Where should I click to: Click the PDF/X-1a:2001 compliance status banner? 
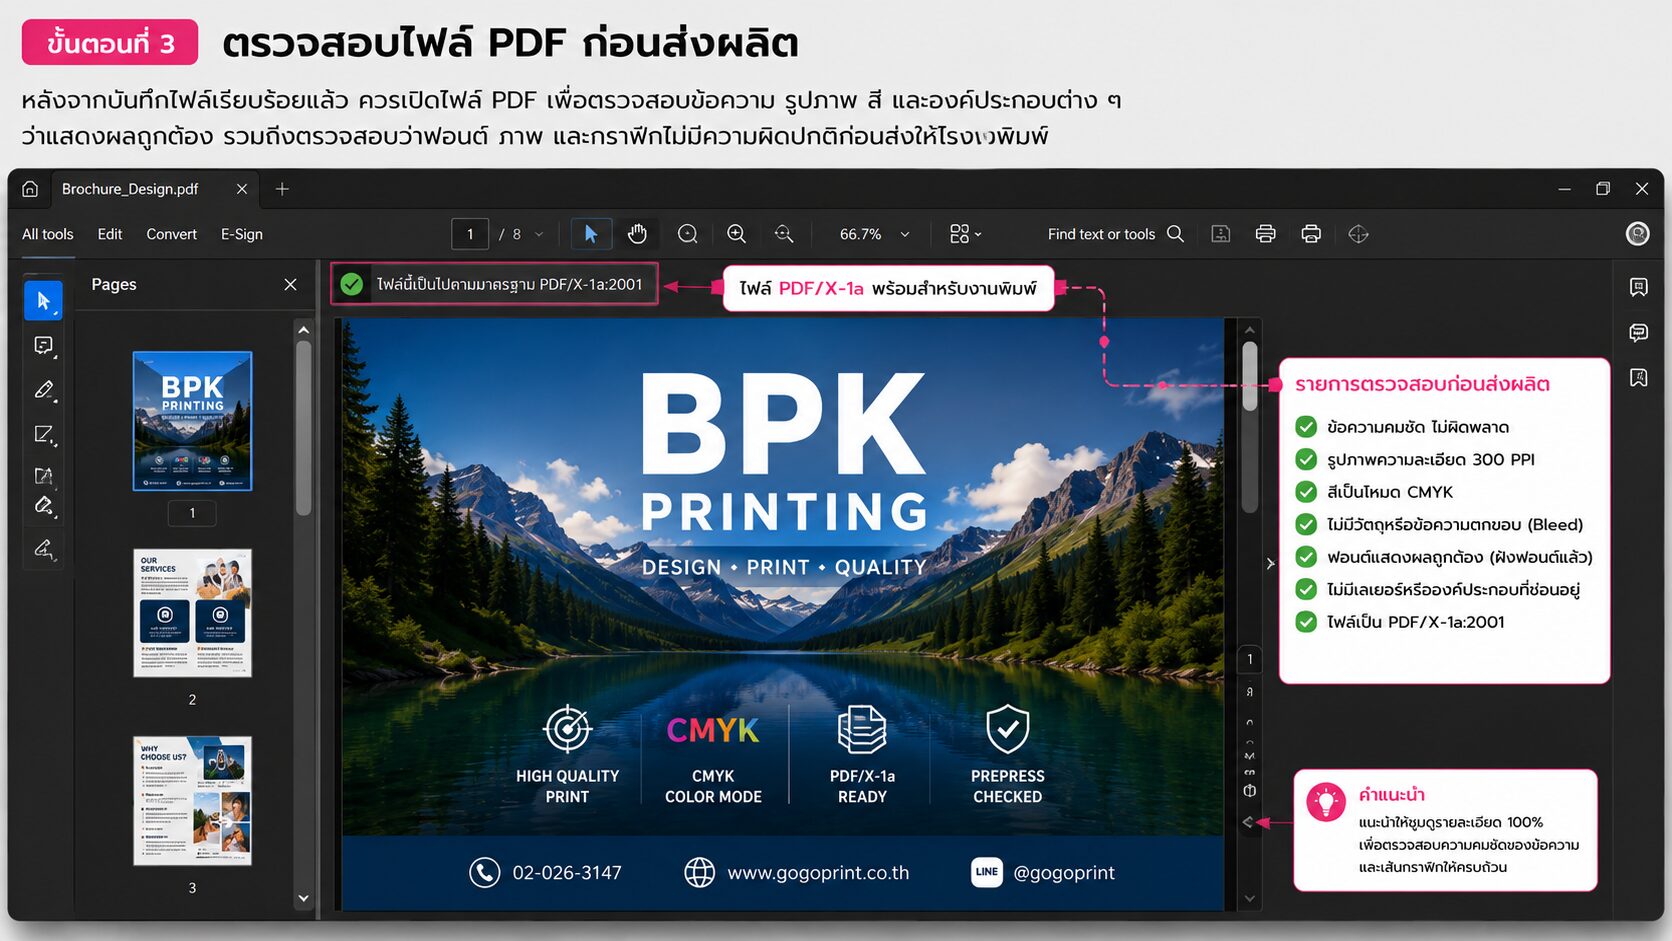click(x=495, y=284)
